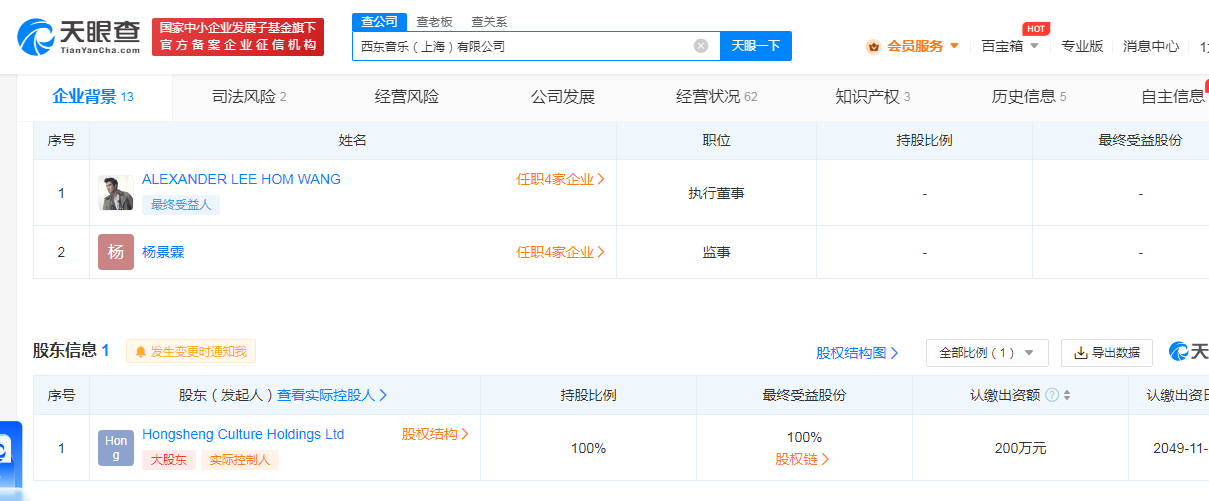Click the 监事 position cell
1209x501 pixels.
[x=716, y=252]
